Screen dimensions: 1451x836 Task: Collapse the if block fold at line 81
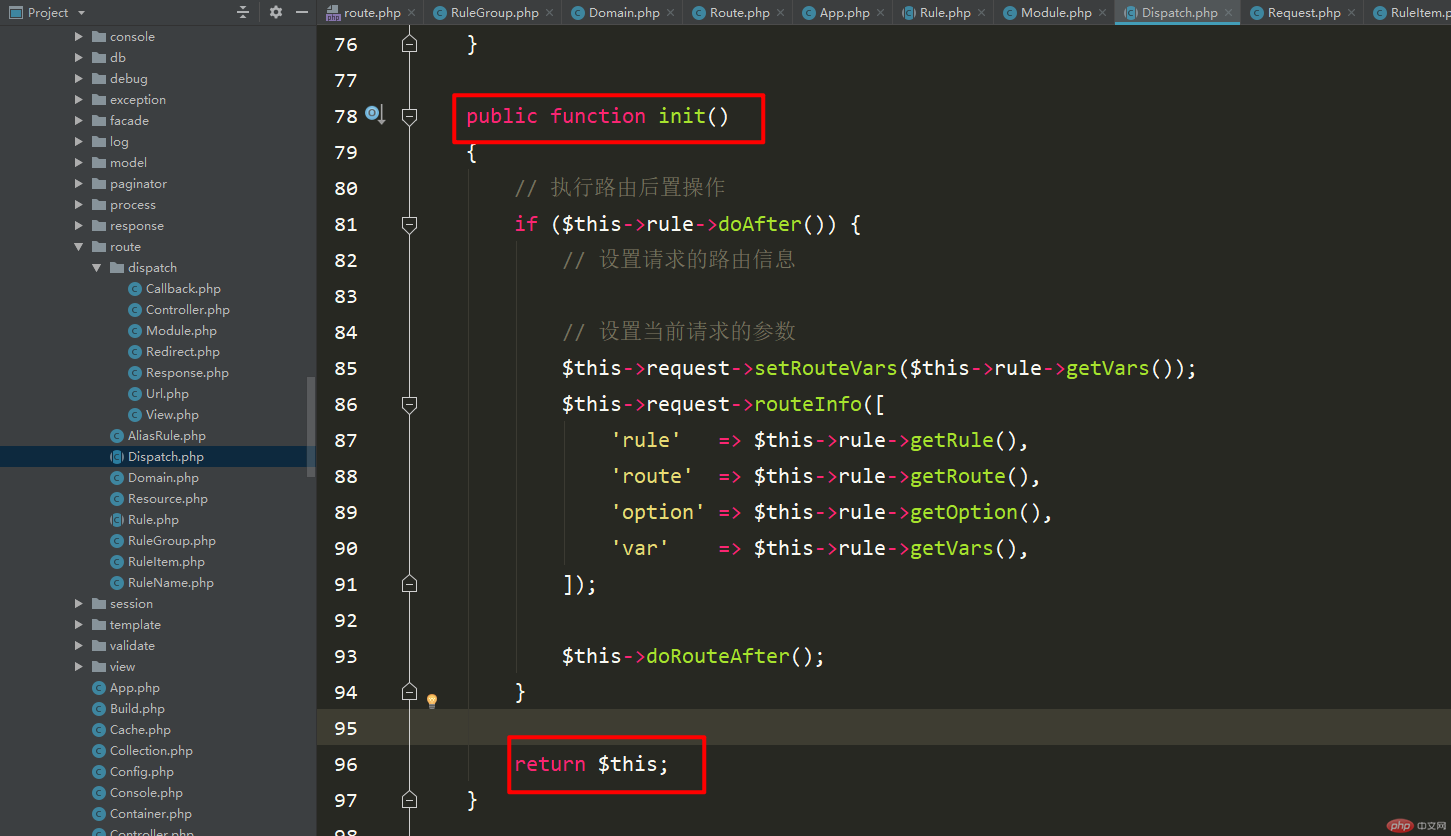pos(409,225)
